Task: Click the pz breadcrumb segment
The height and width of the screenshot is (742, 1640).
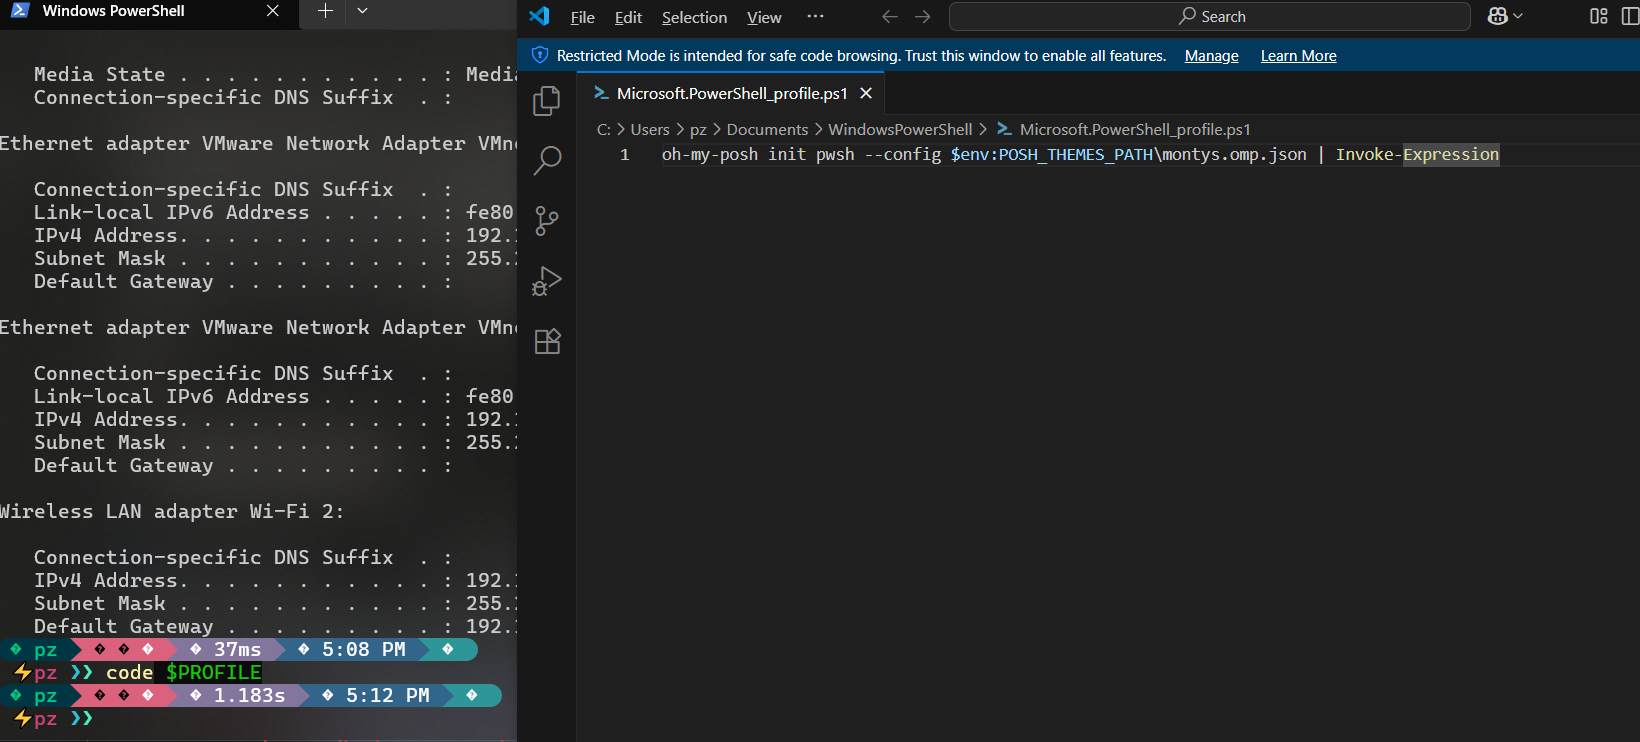Action: pos(698,129)
